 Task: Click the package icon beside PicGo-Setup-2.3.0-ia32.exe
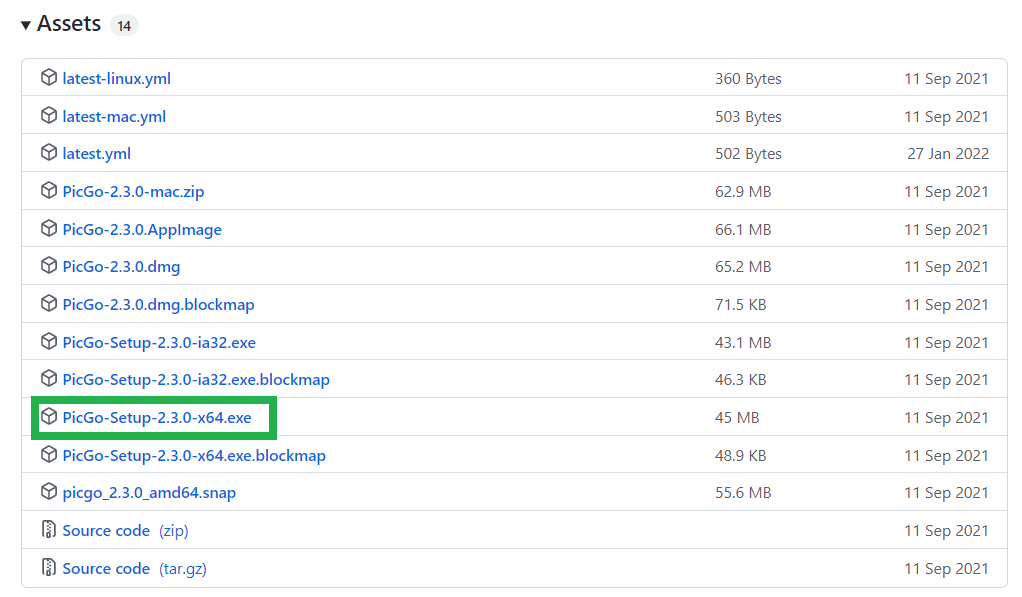tap(49, 341)
